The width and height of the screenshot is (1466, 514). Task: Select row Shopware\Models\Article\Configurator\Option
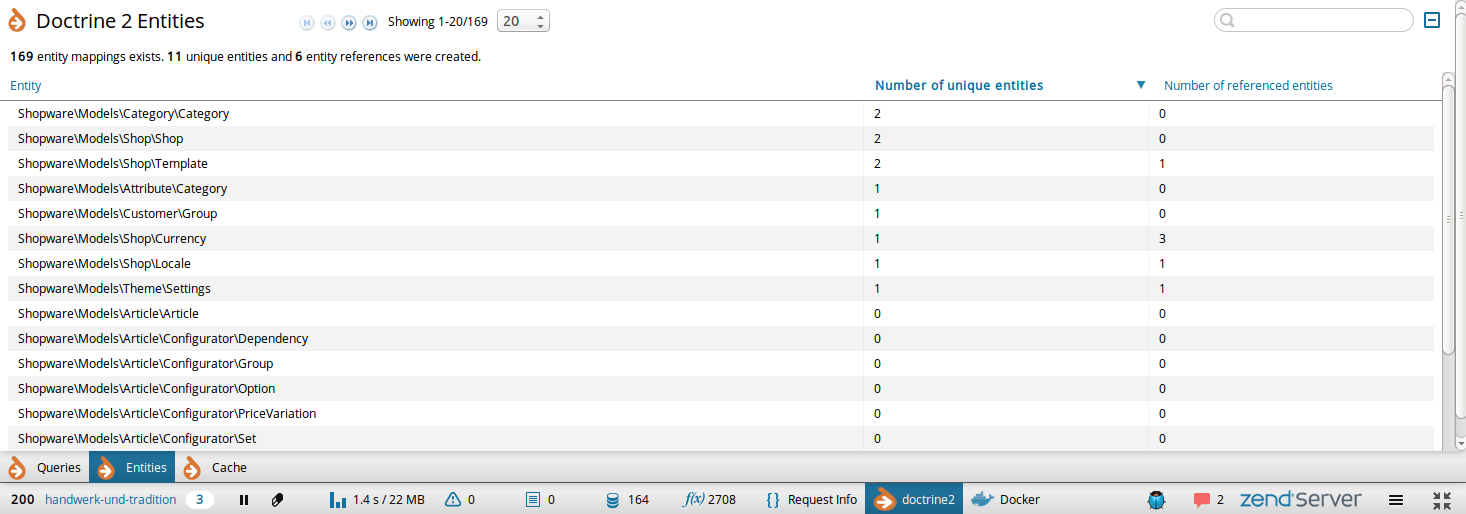pyautogui.click(x=721, y=389)
